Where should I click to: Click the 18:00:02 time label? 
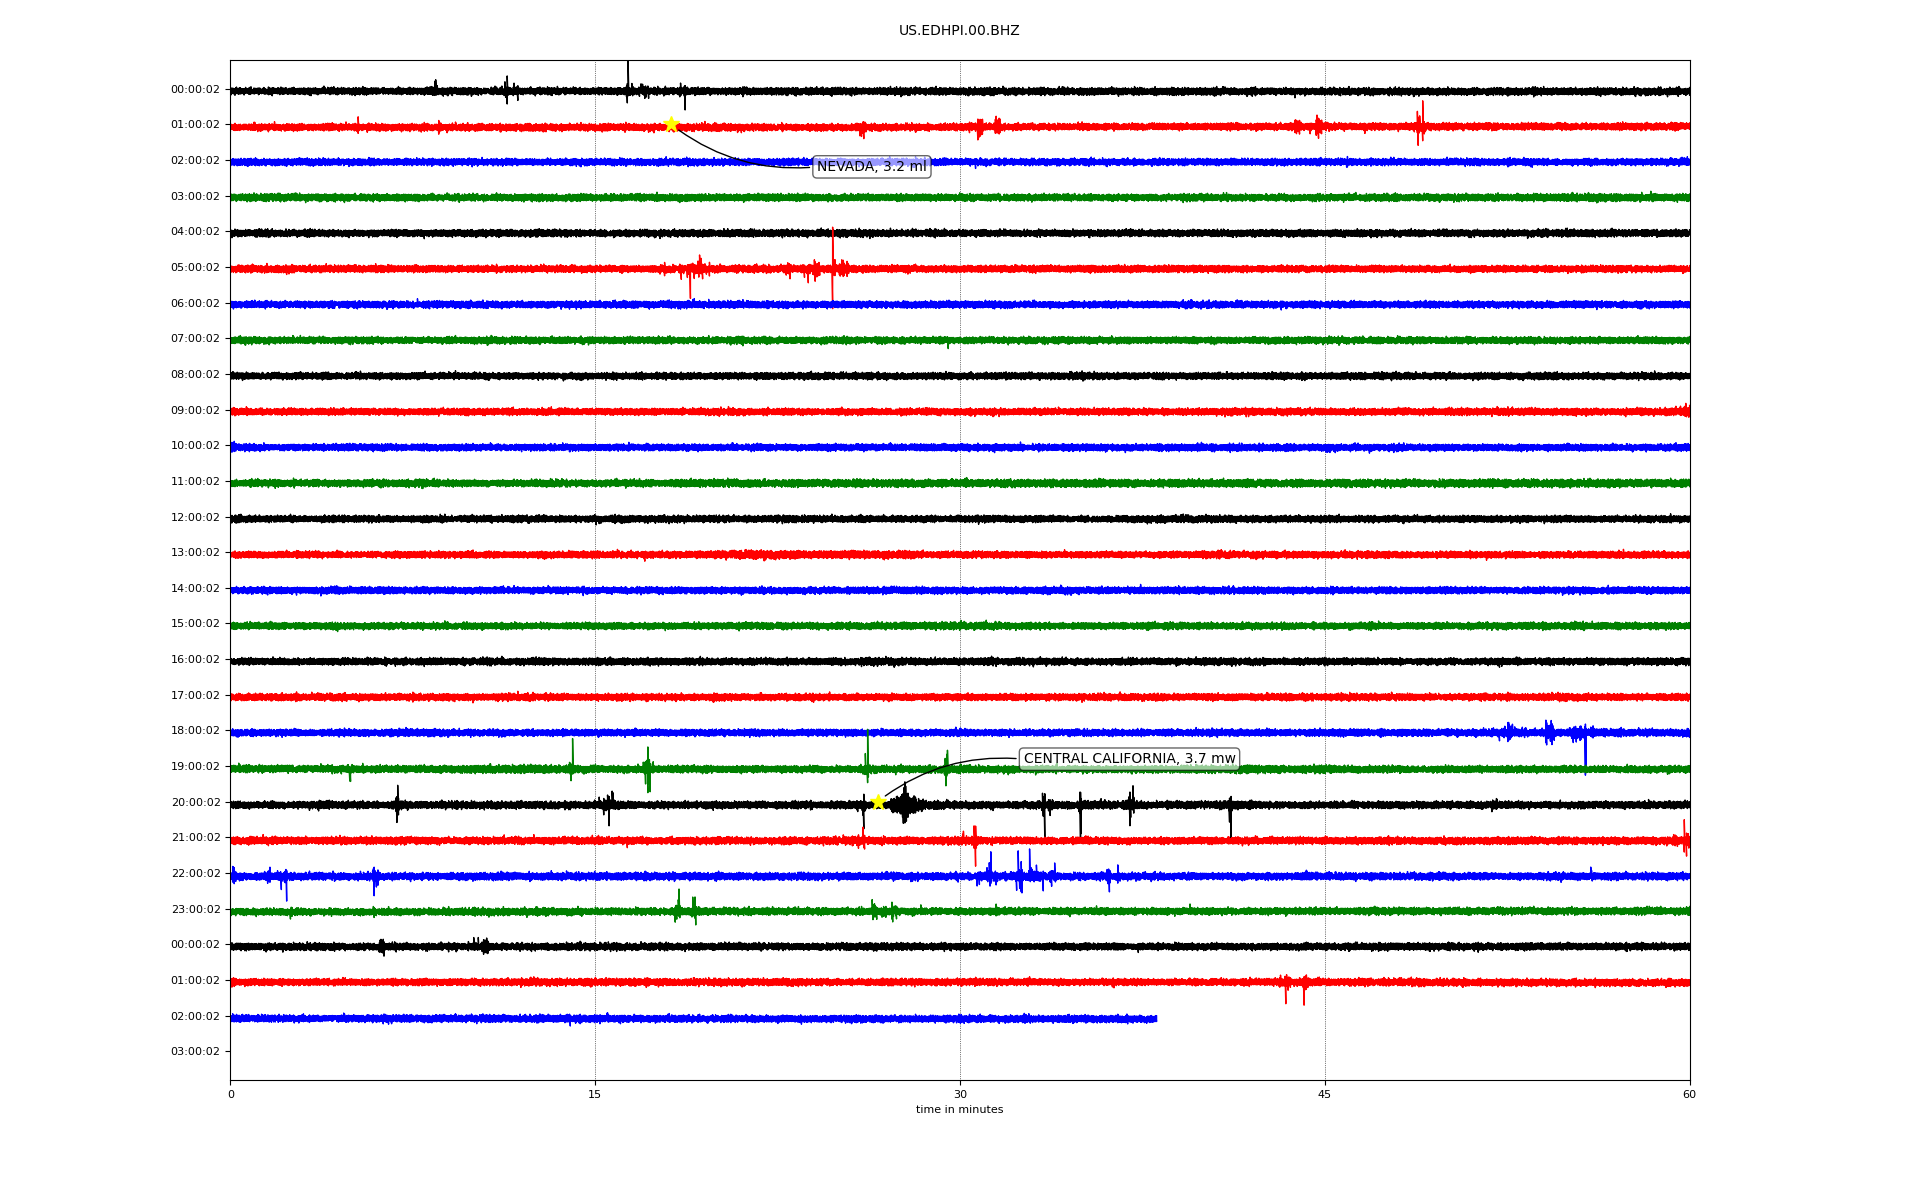(x=195, y=731)
